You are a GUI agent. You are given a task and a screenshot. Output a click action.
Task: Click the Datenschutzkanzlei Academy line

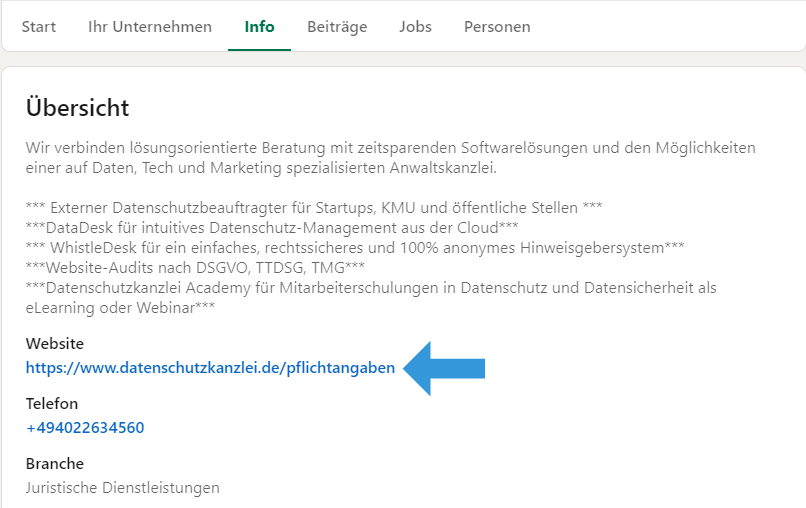(x=371, y=298)
